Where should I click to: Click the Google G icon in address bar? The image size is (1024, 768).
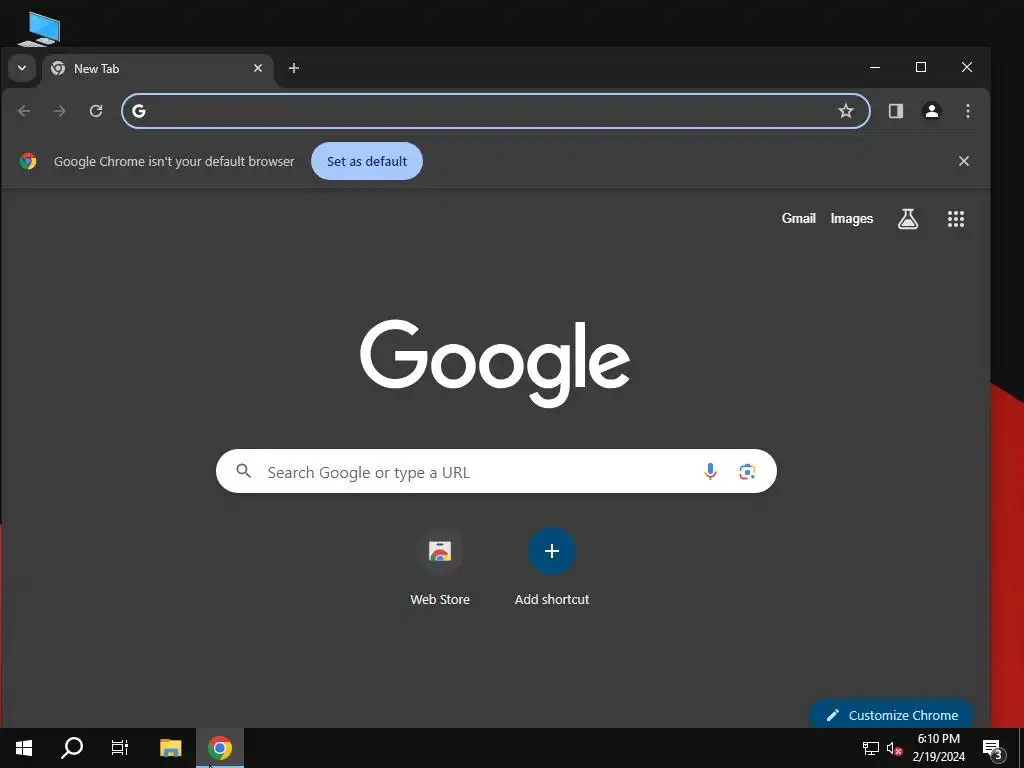tap(139, 111)
